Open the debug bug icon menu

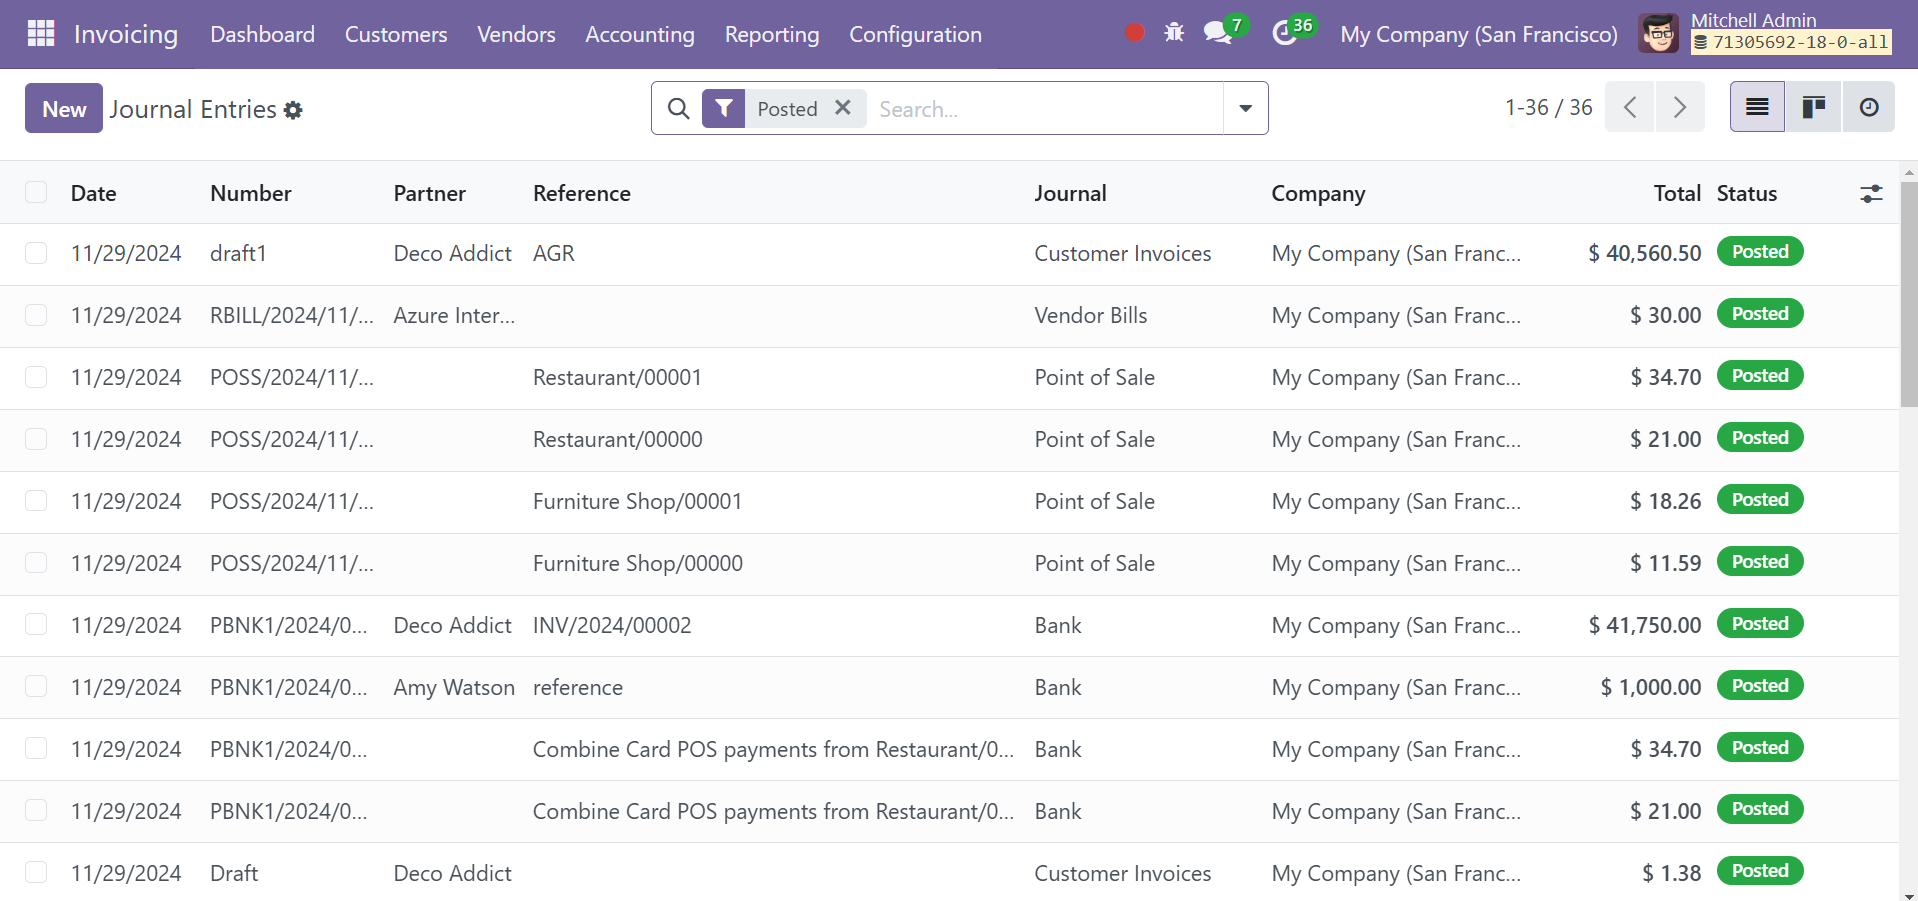pos(1174,33)
